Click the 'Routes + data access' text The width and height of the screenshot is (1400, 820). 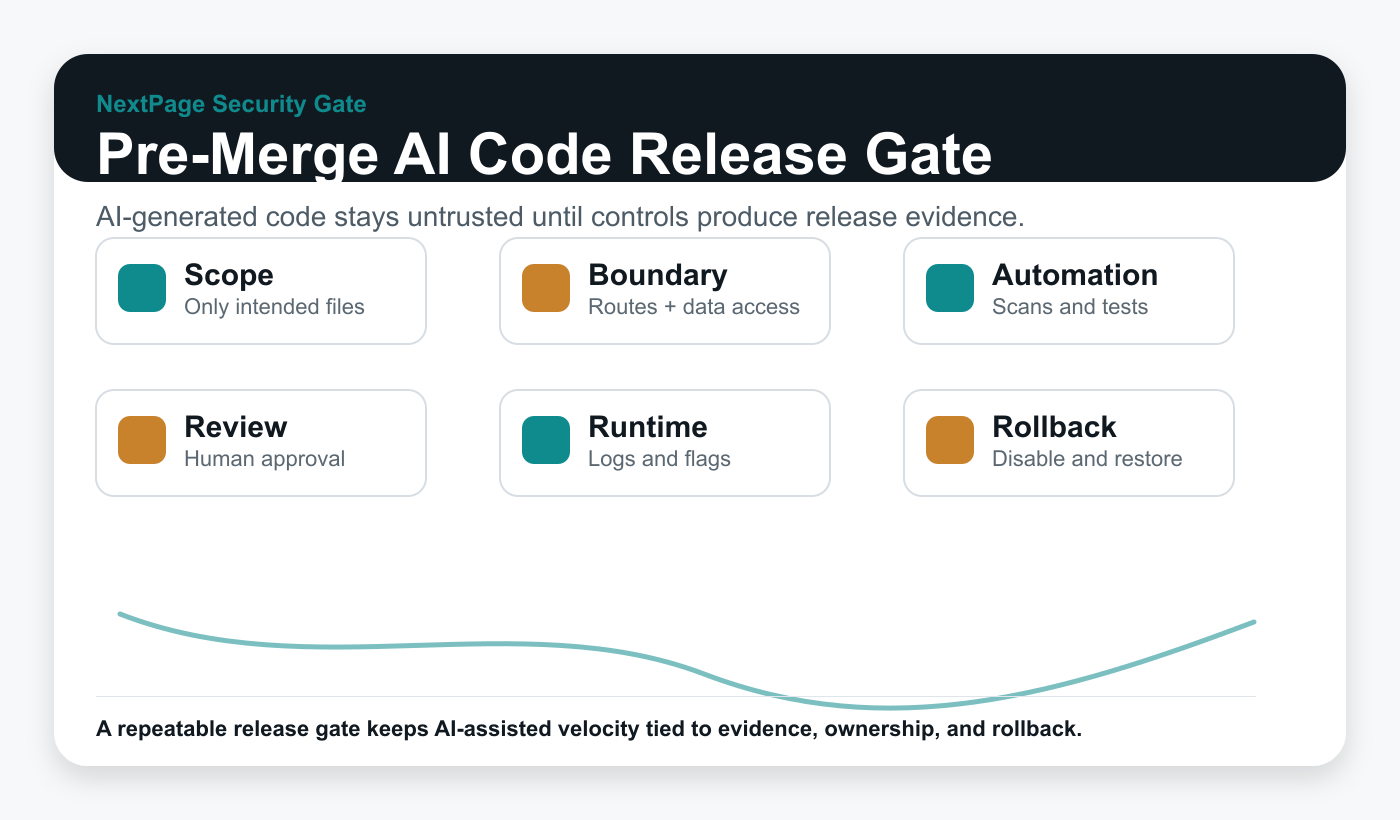pos(694,307)
